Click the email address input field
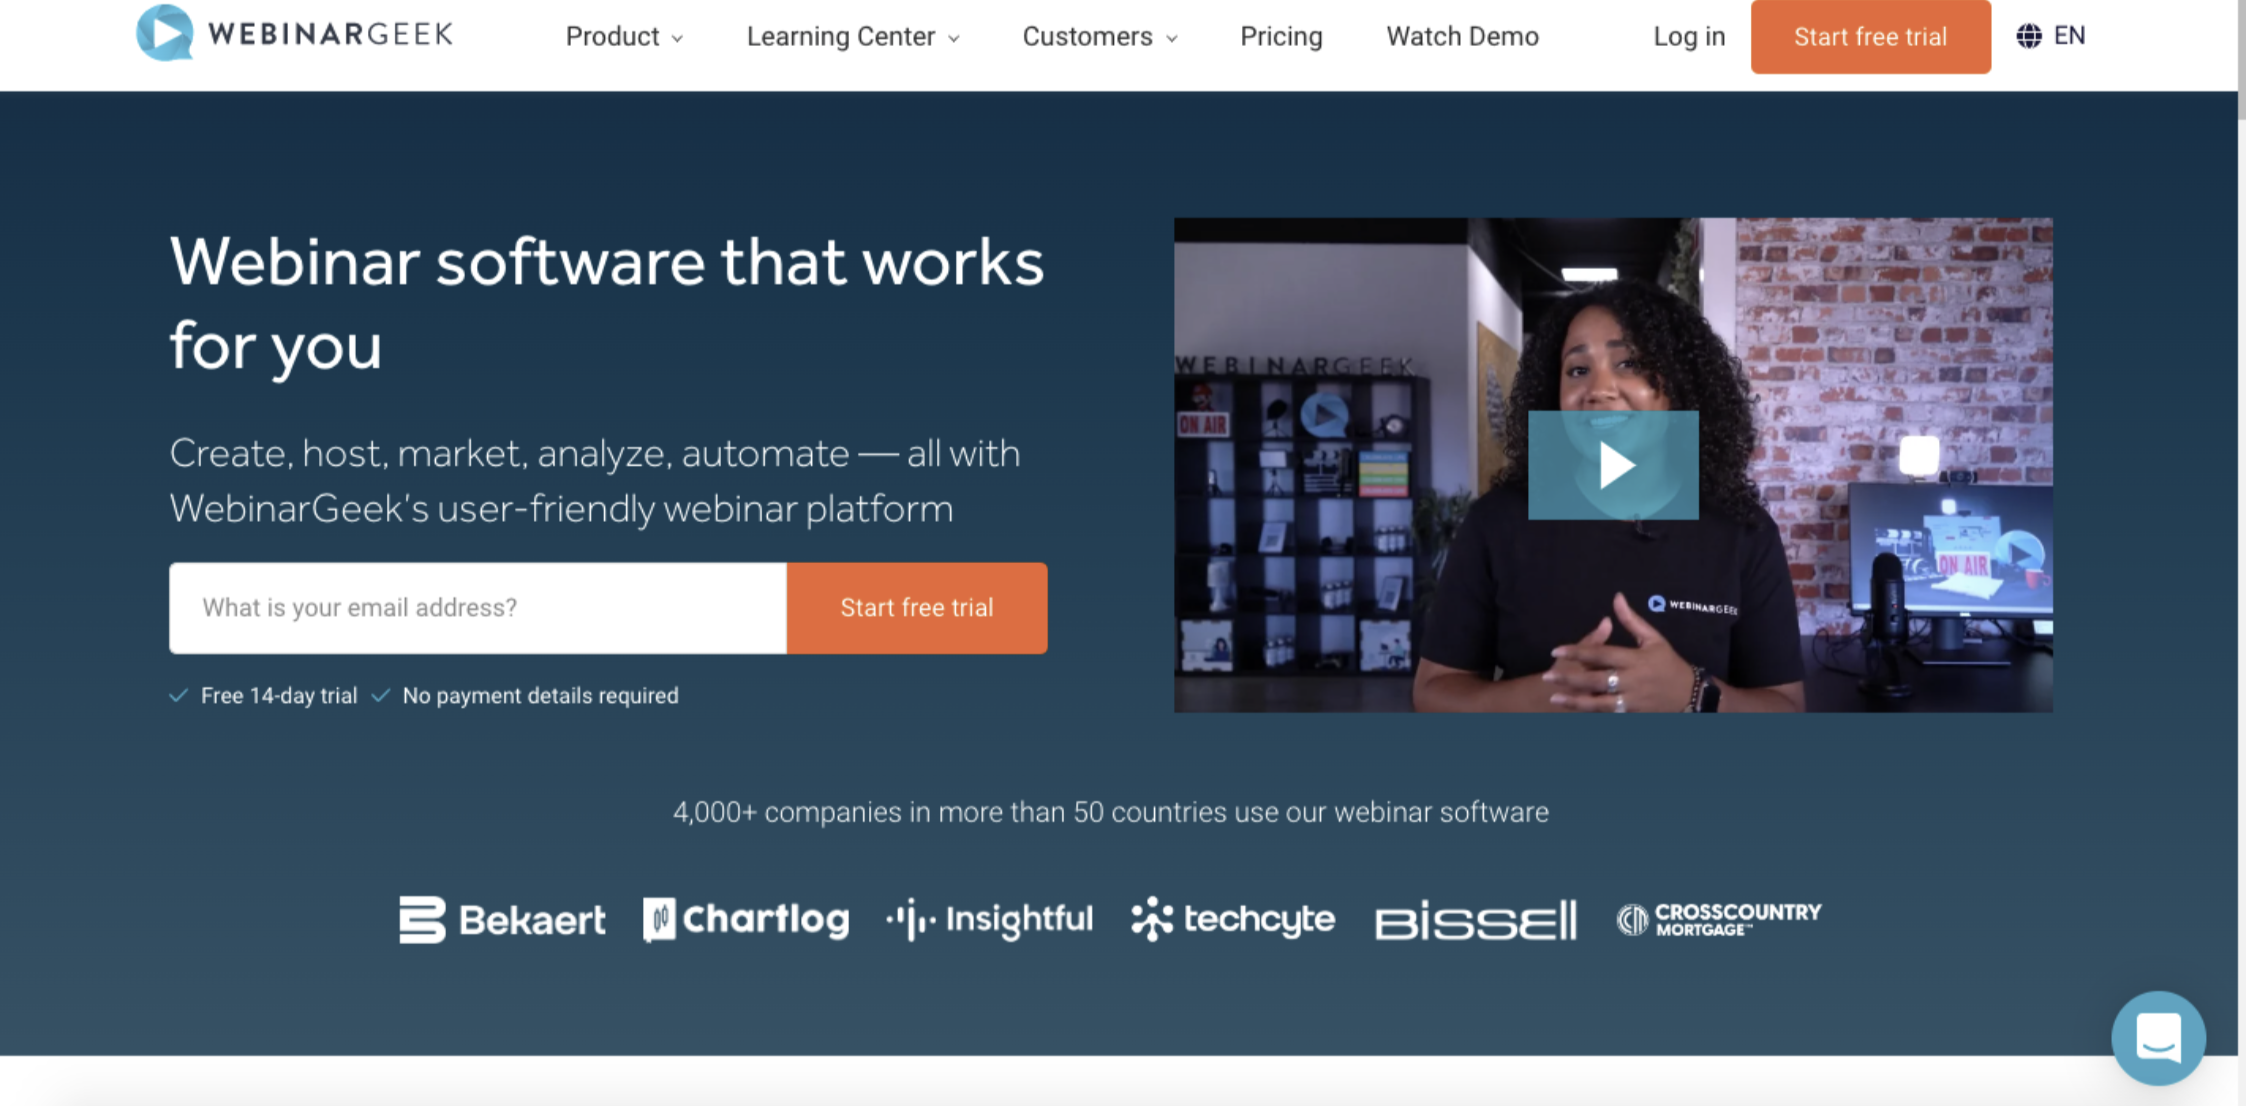Viewport: 2246px width, 1106px height. click(x=477, y=607)
